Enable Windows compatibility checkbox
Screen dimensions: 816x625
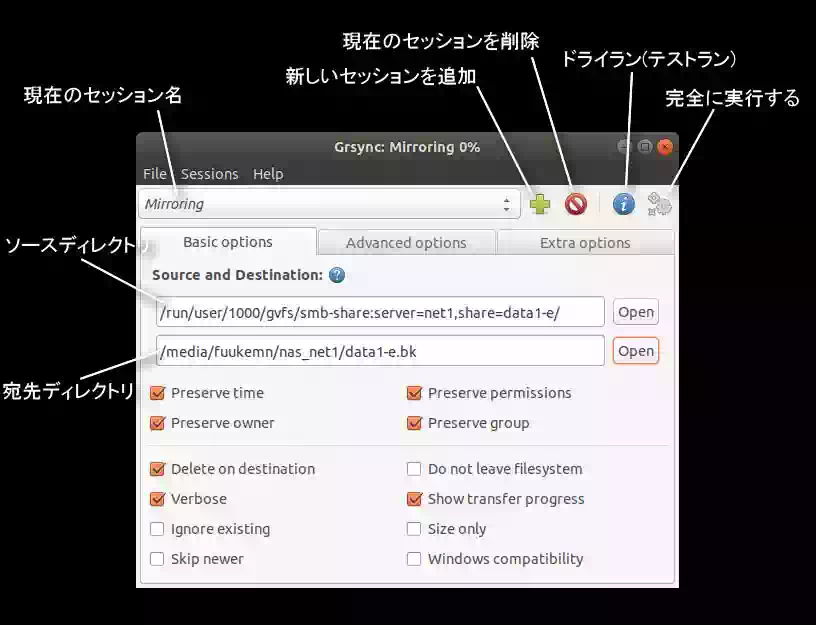coord(414,559)
